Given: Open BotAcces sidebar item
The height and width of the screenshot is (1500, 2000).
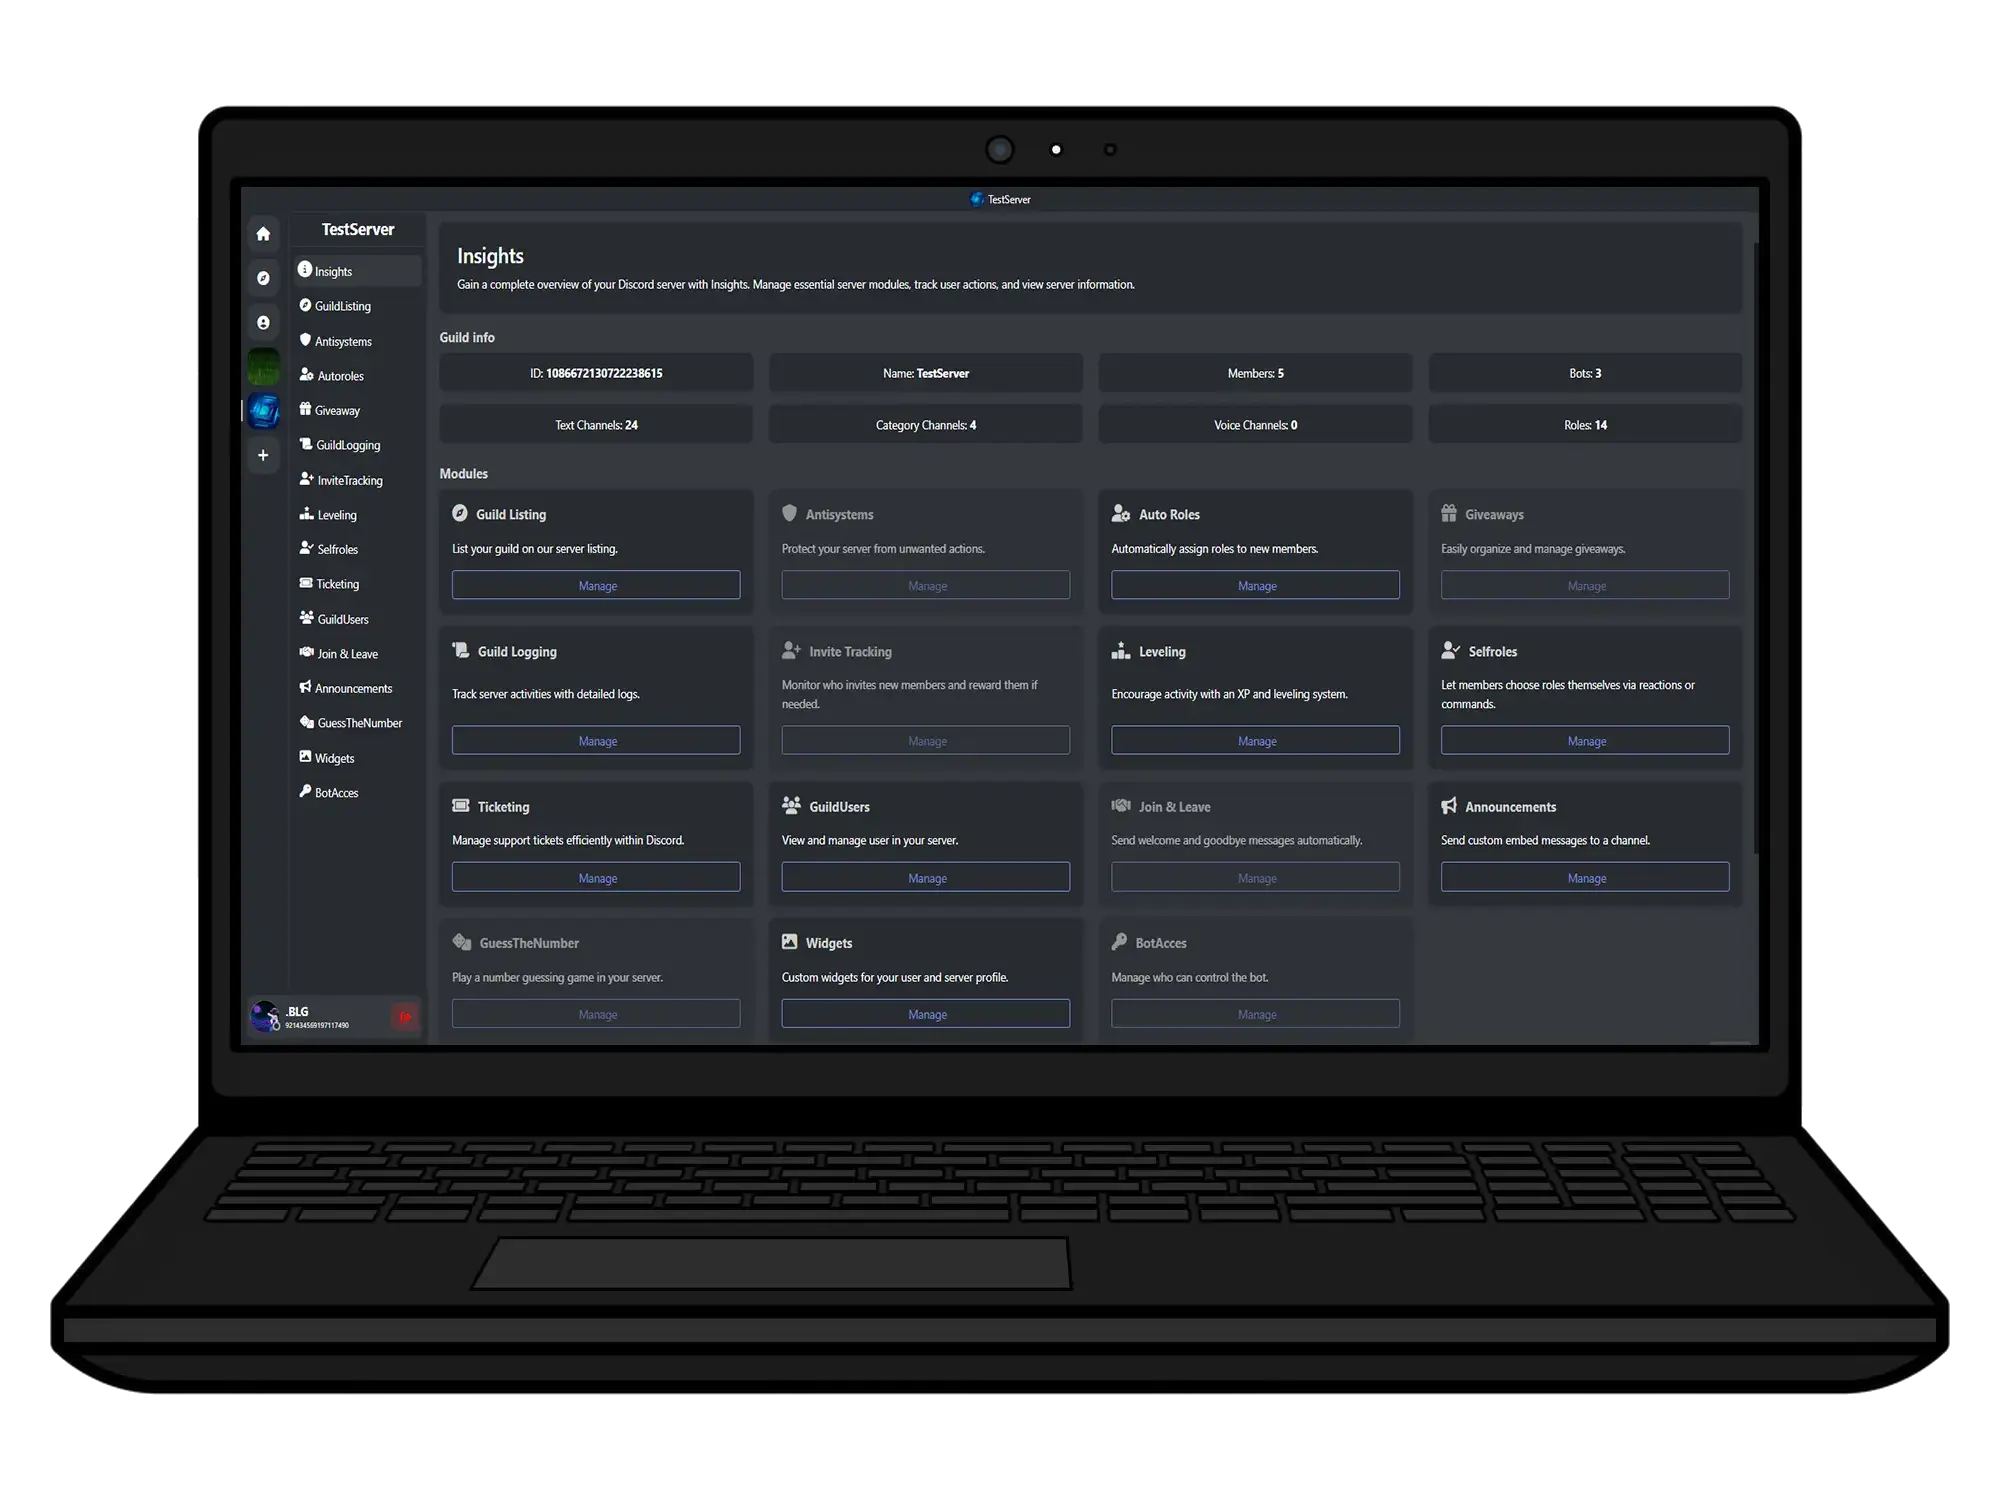Looking at the screenshot, I should pyautogui.click(x=336, y=793).
